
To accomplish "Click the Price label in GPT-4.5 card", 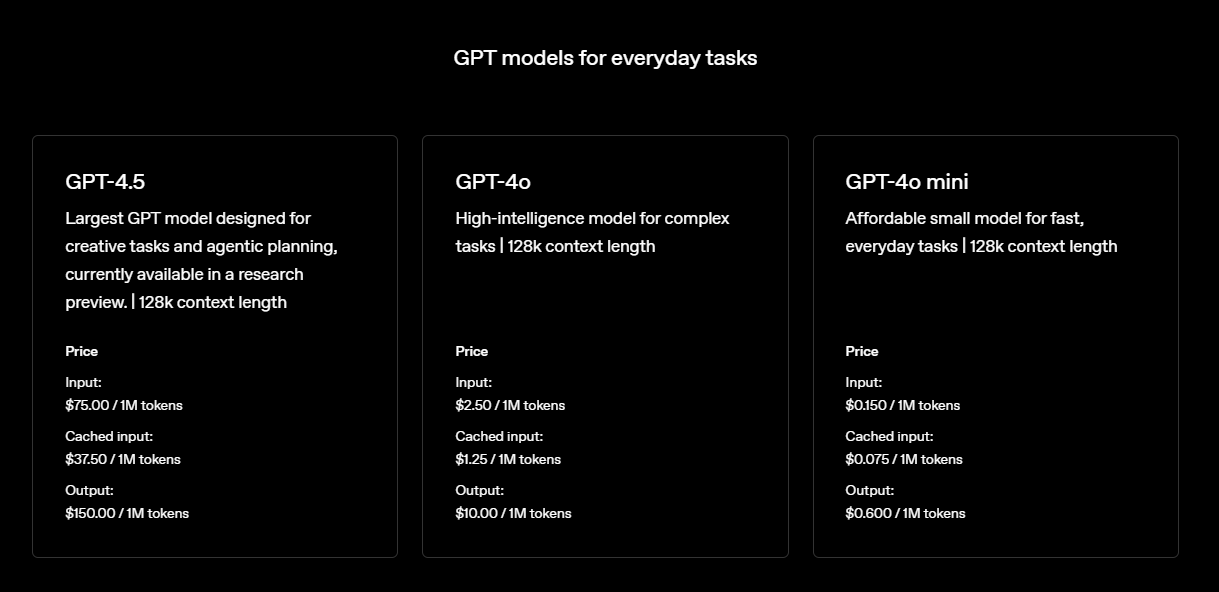I will [82, 351].
